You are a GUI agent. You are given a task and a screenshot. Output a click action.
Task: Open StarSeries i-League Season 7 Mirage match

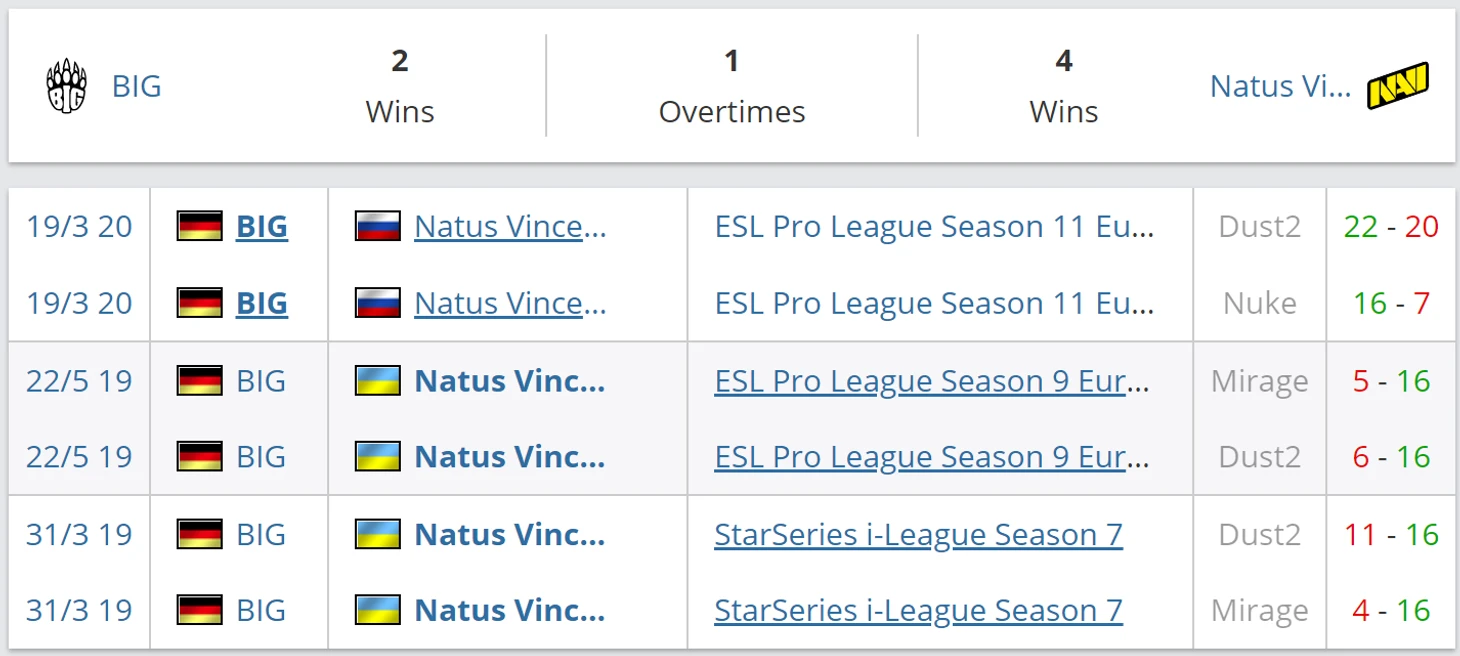918,610
